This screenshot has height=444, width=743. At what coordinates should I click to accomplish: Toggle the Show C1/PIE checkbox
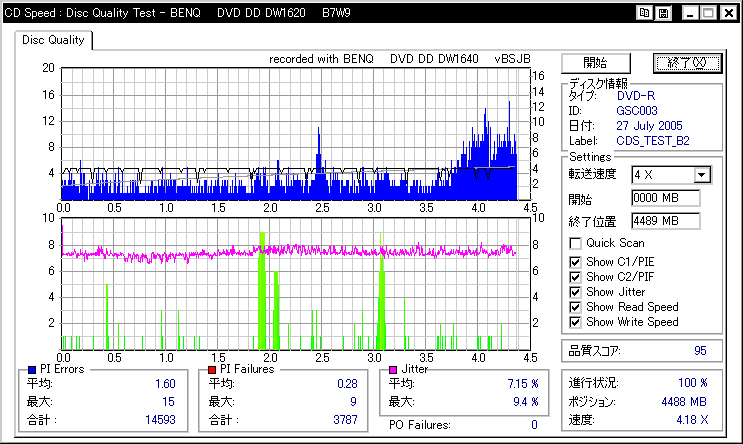point(575,262)
